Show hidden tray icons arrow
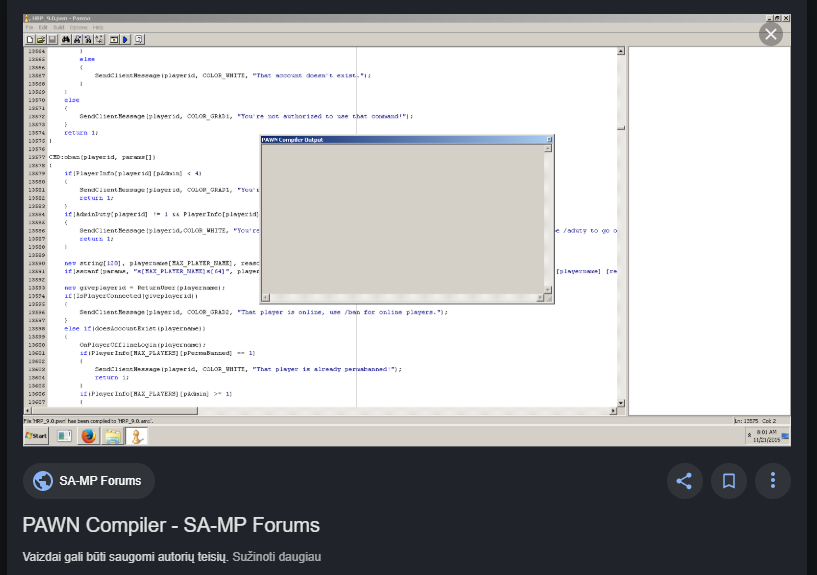Screen dimensions: 817x575 click(x=749, y=435)
